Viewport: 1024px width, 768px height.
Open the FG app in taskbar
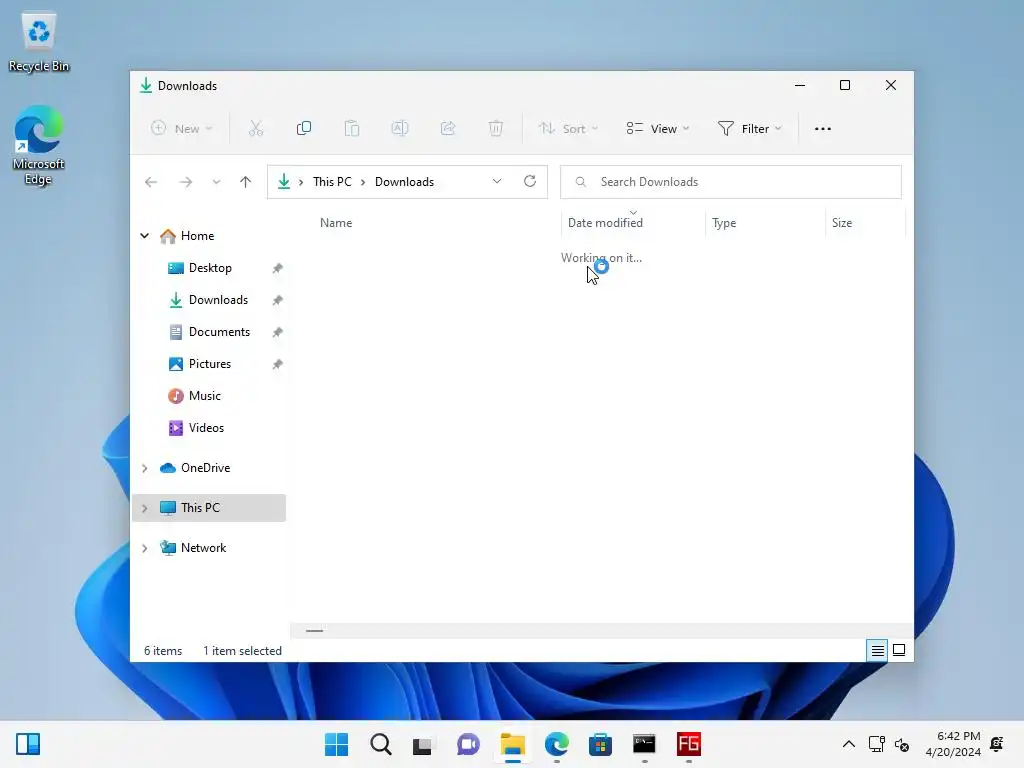[688, 744]
